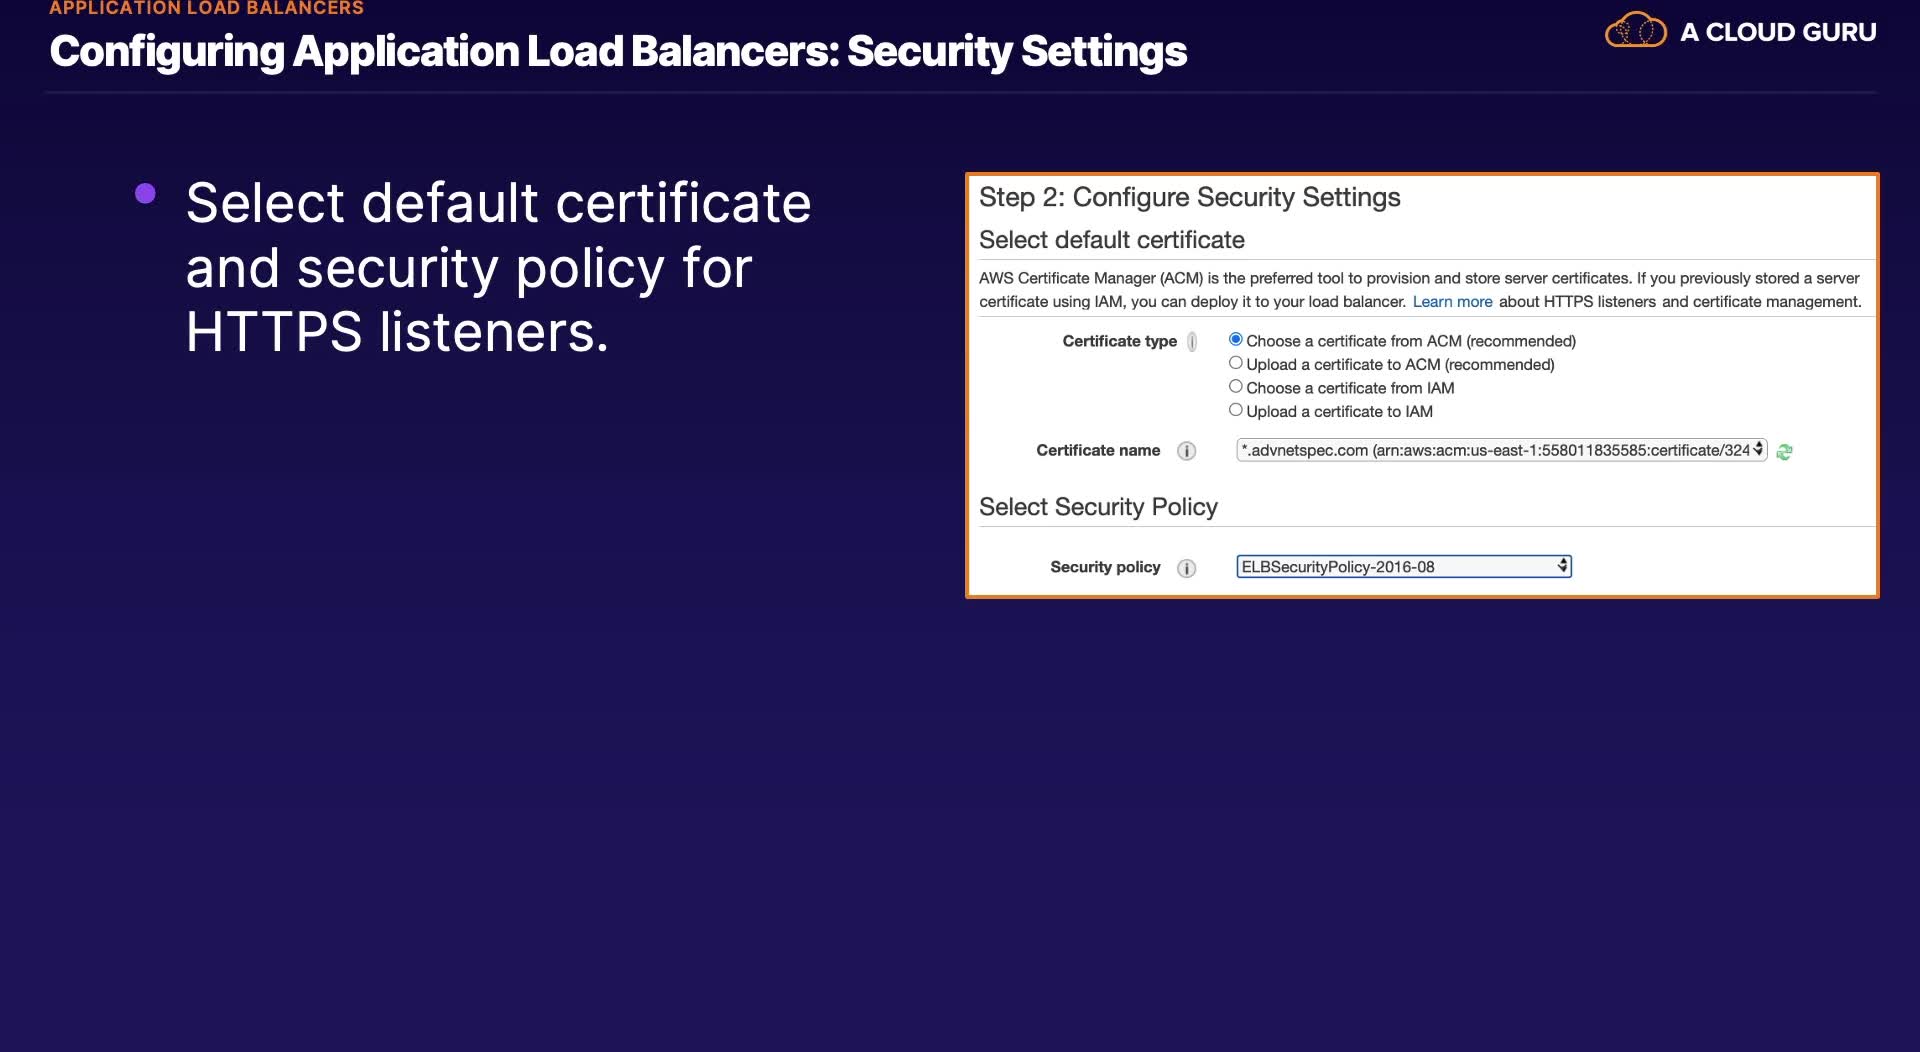The image size is (1920, 1052).
Task: Click the info icon beside Certificate name
Action: click(1187, 451)
